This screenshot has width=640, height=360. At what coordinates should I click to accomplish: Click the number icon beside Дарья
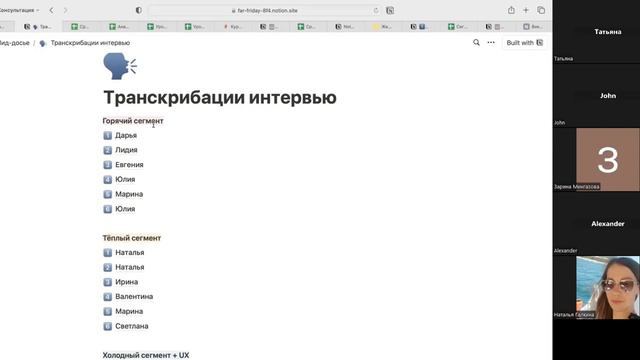tap(107, 136)
